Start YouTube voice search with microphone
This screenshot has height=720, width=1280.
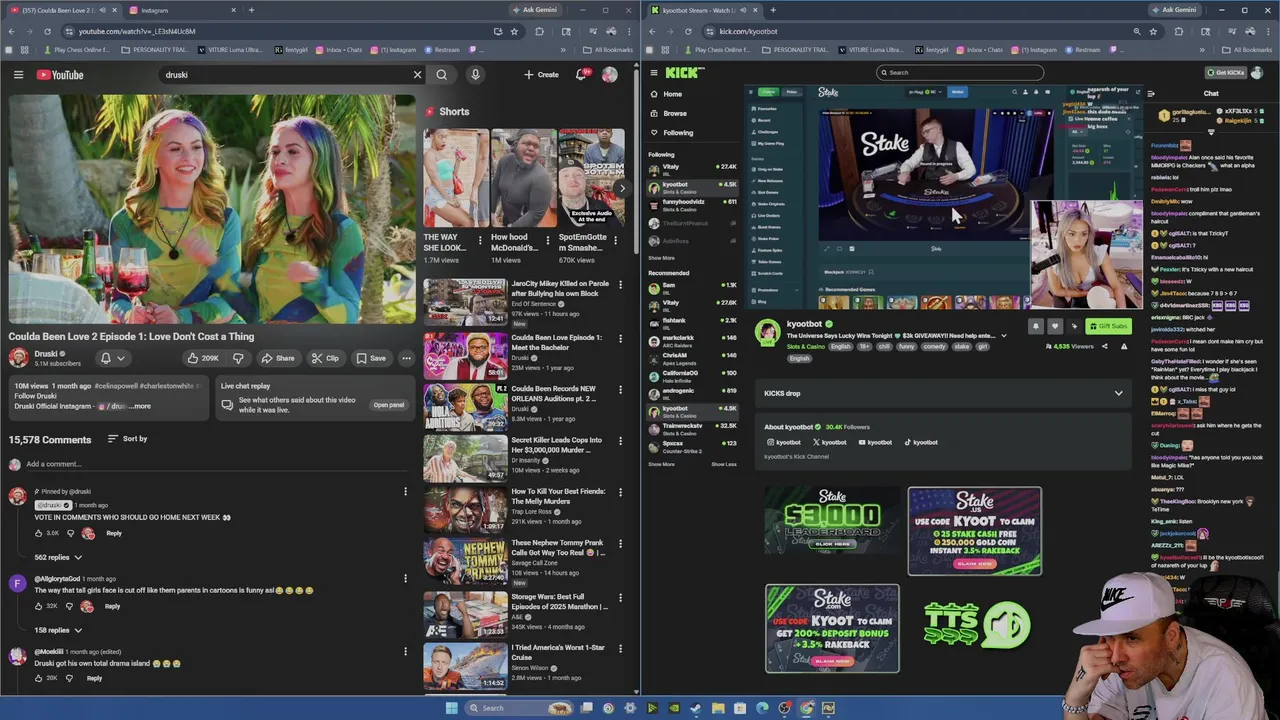click(475, 75)
